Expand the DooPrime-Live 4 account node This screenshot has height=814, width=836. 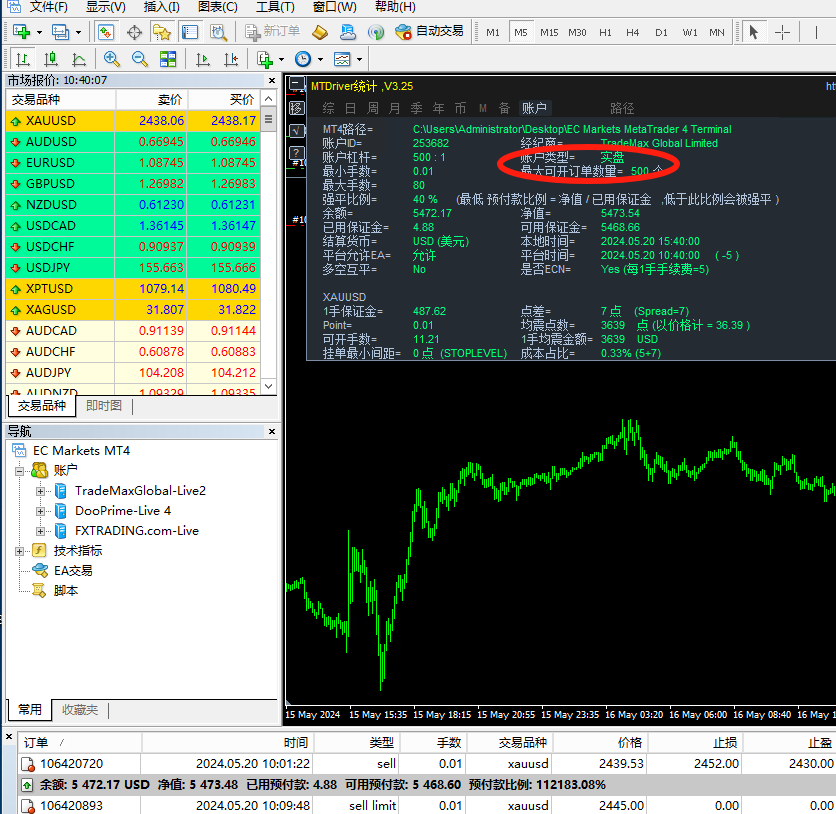point(41,511)
